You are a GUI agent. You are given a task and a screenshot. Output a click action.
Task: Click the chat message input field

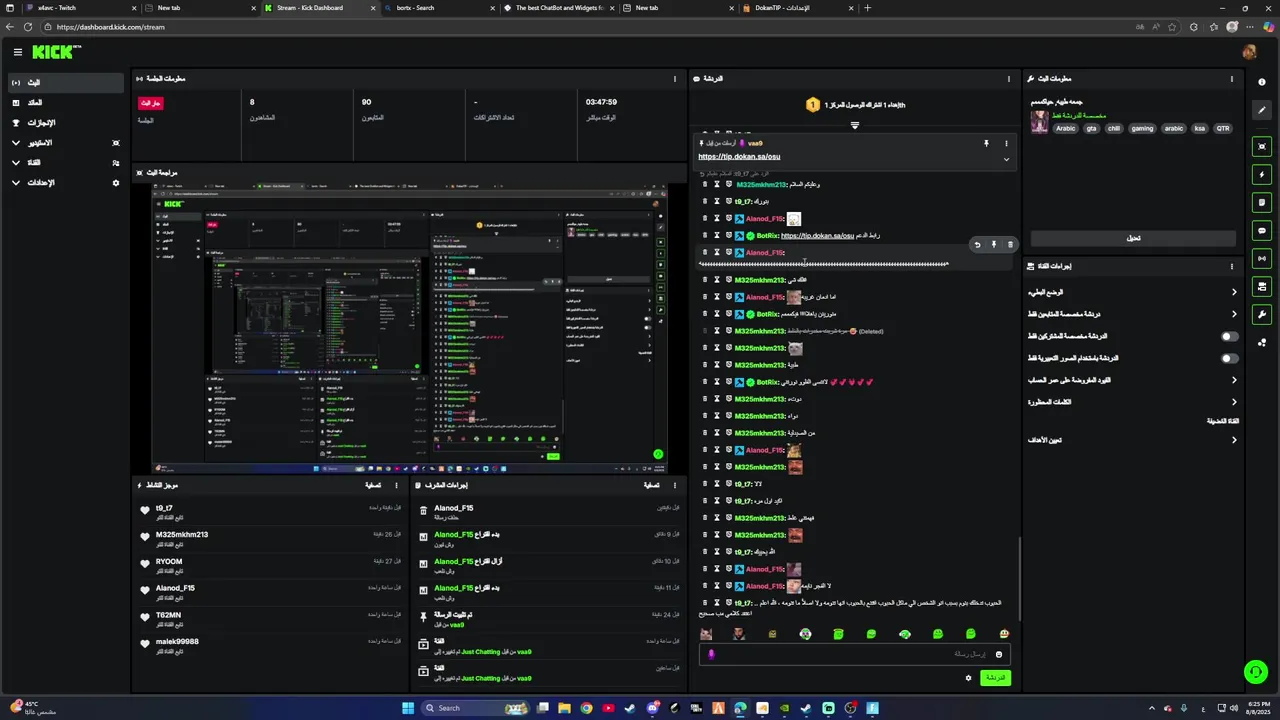[x=855, y=654]
